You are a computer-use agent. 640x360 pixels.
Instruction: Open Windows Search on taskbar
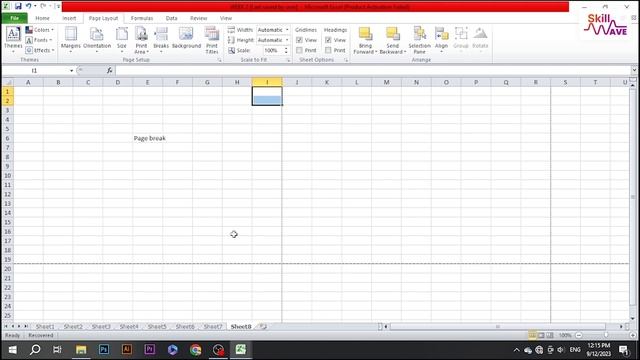[x=35, y=350]
